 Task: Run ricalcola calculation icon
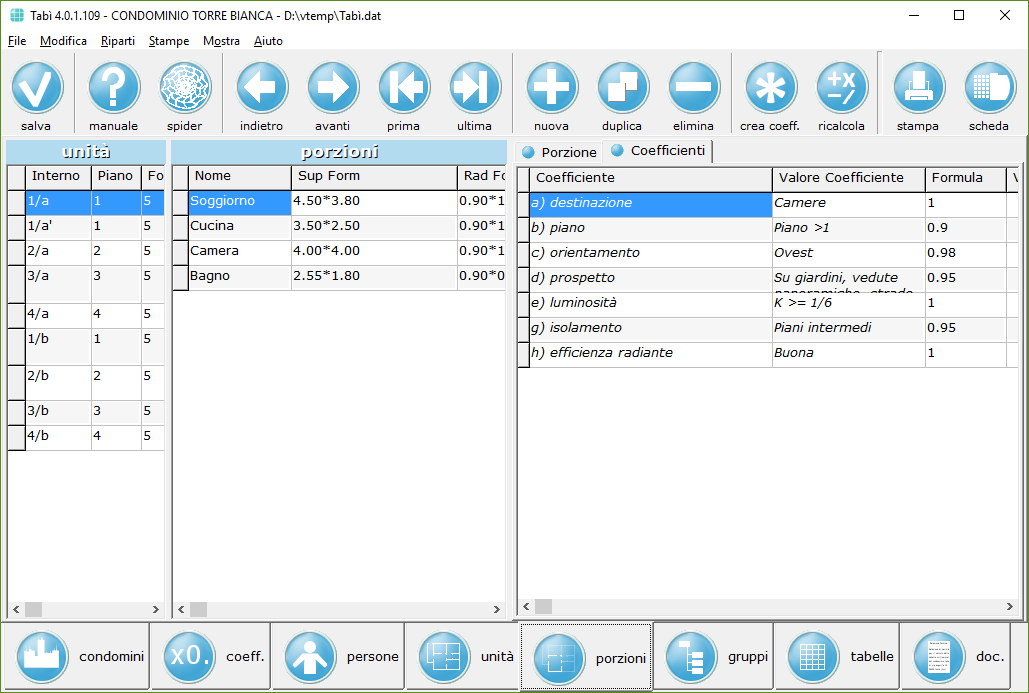(x=841, y=88)
